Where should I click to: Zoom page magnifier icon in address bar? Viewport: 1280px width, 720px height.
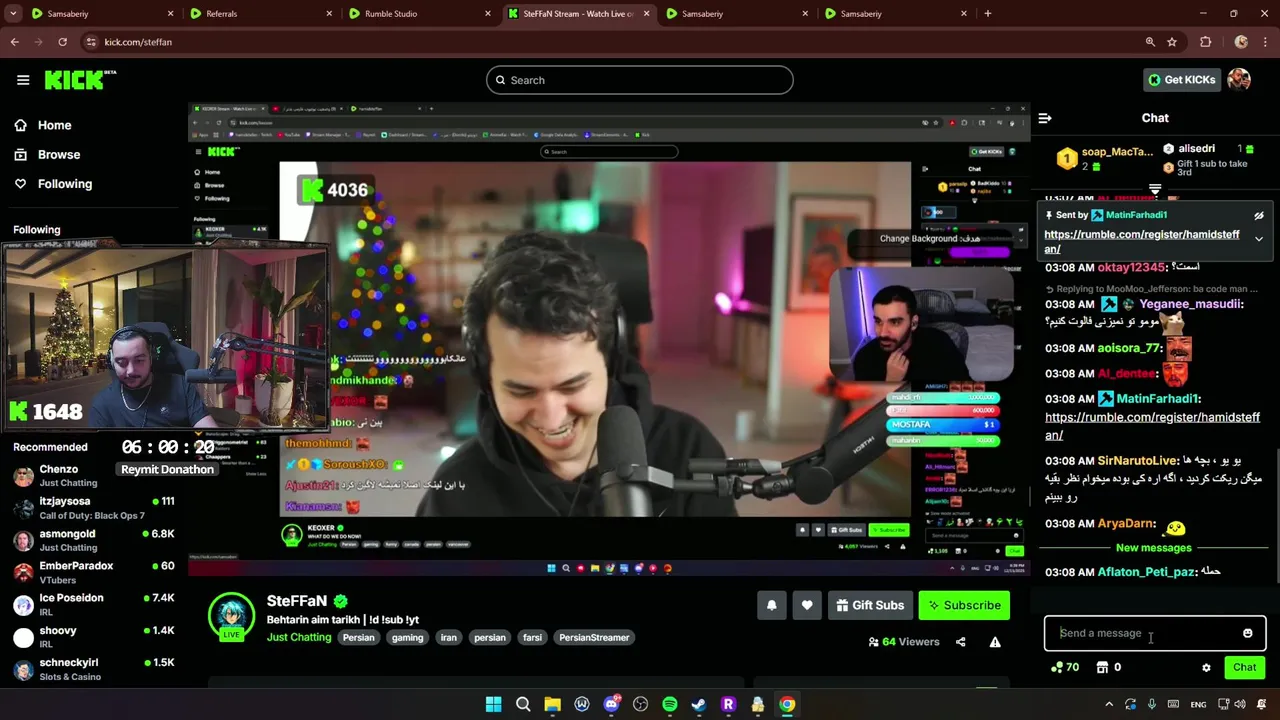(1150, 42)
